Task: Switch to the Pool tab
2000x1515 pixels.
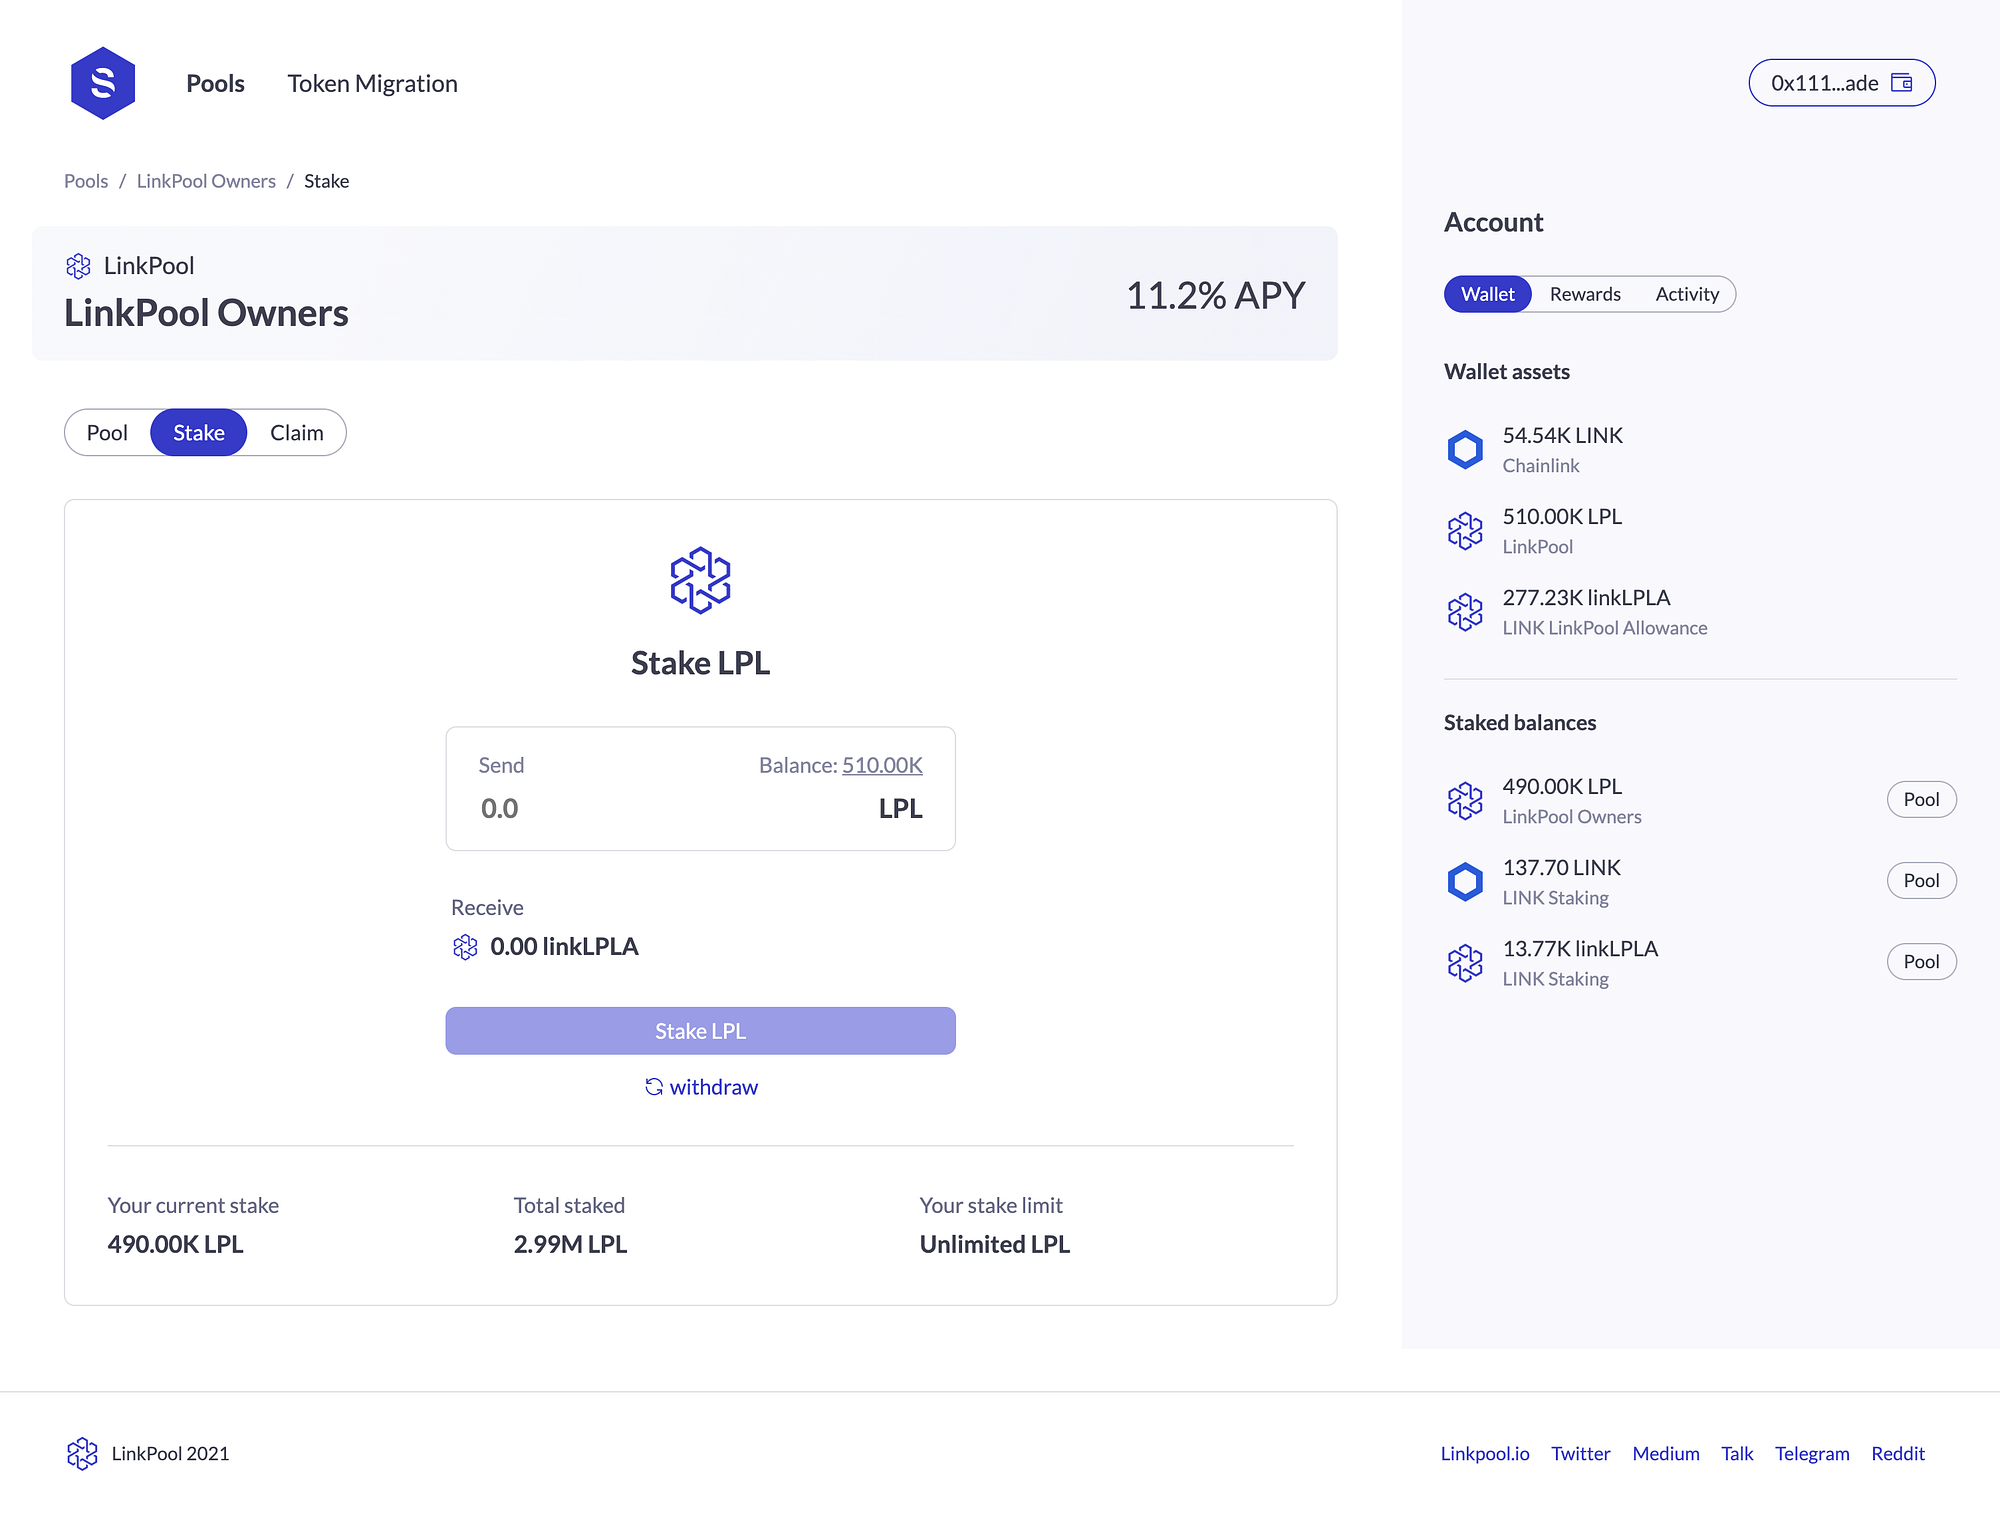Action: pyautogui.click(x=107, y=433)
